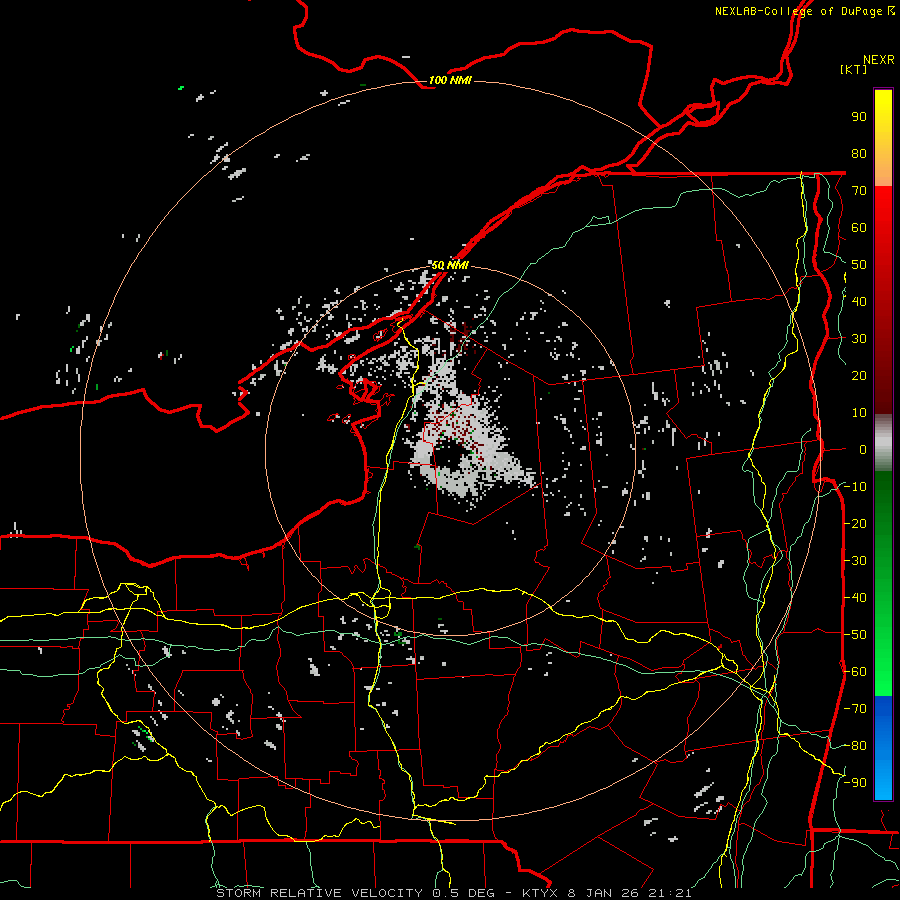Click the -30 value on the velocity scale
This screenshot has width=900, height=900.
(x=855, y=561)
